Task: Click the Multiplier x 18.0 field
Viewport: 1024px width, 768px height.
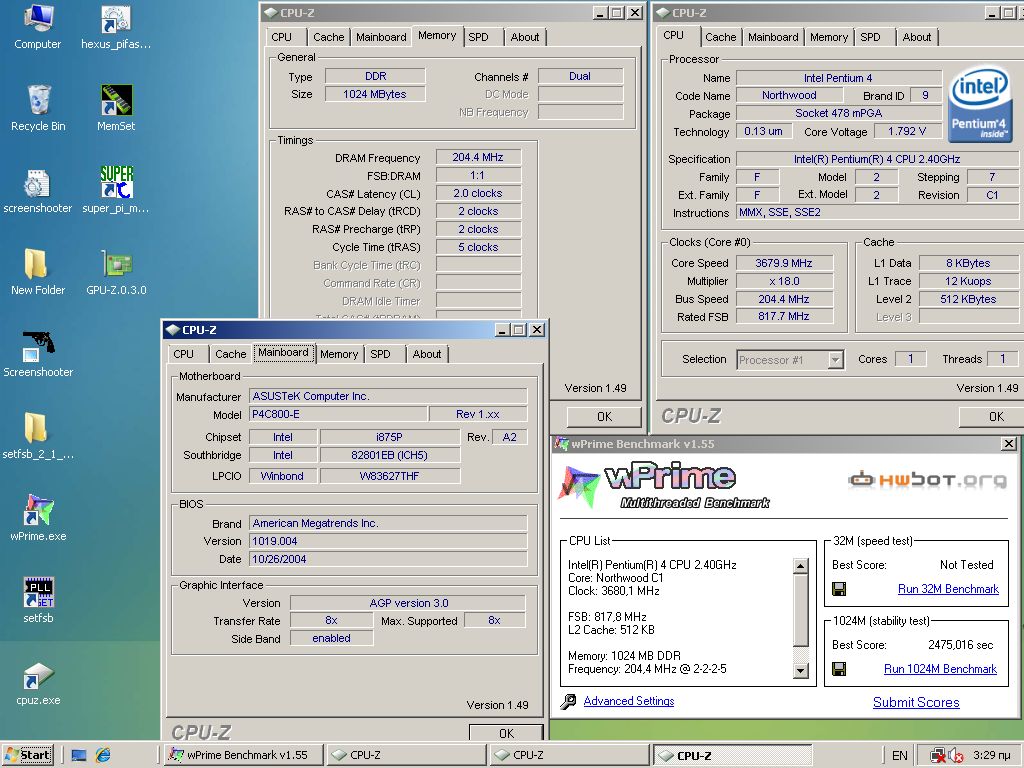Action: tap(784, 281)
